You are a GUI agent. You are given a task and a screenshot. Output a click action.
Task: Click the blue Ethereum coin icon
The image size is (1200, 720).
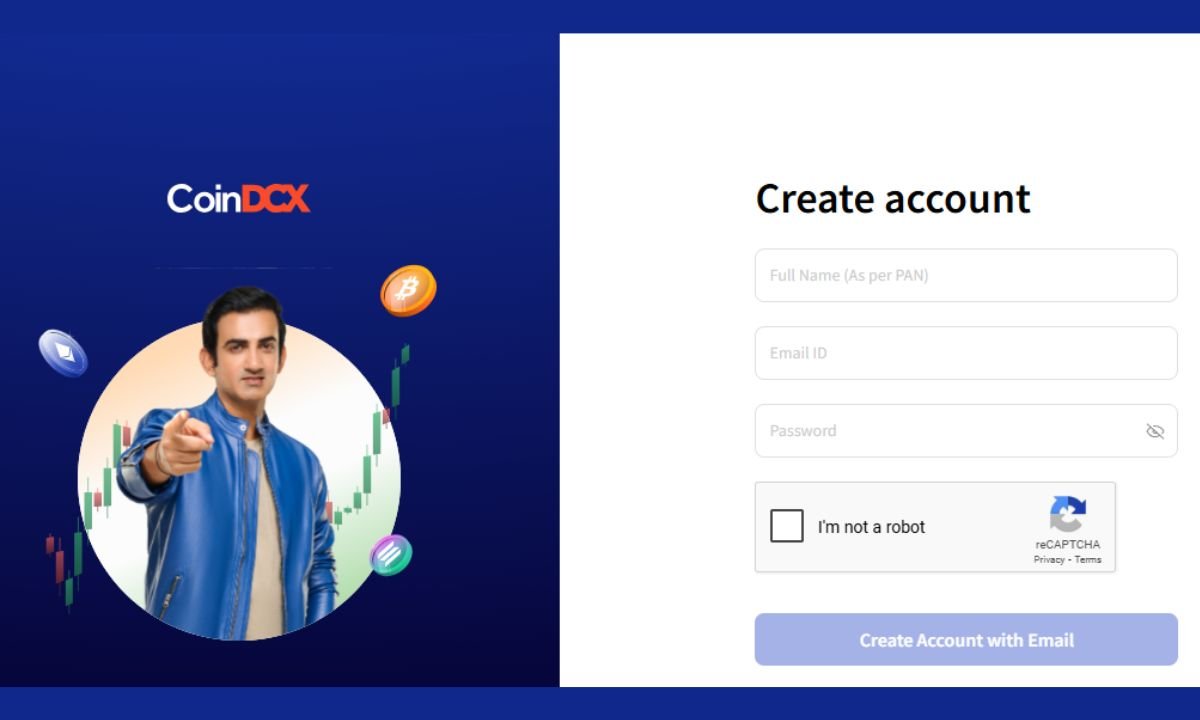click(63, 353)
